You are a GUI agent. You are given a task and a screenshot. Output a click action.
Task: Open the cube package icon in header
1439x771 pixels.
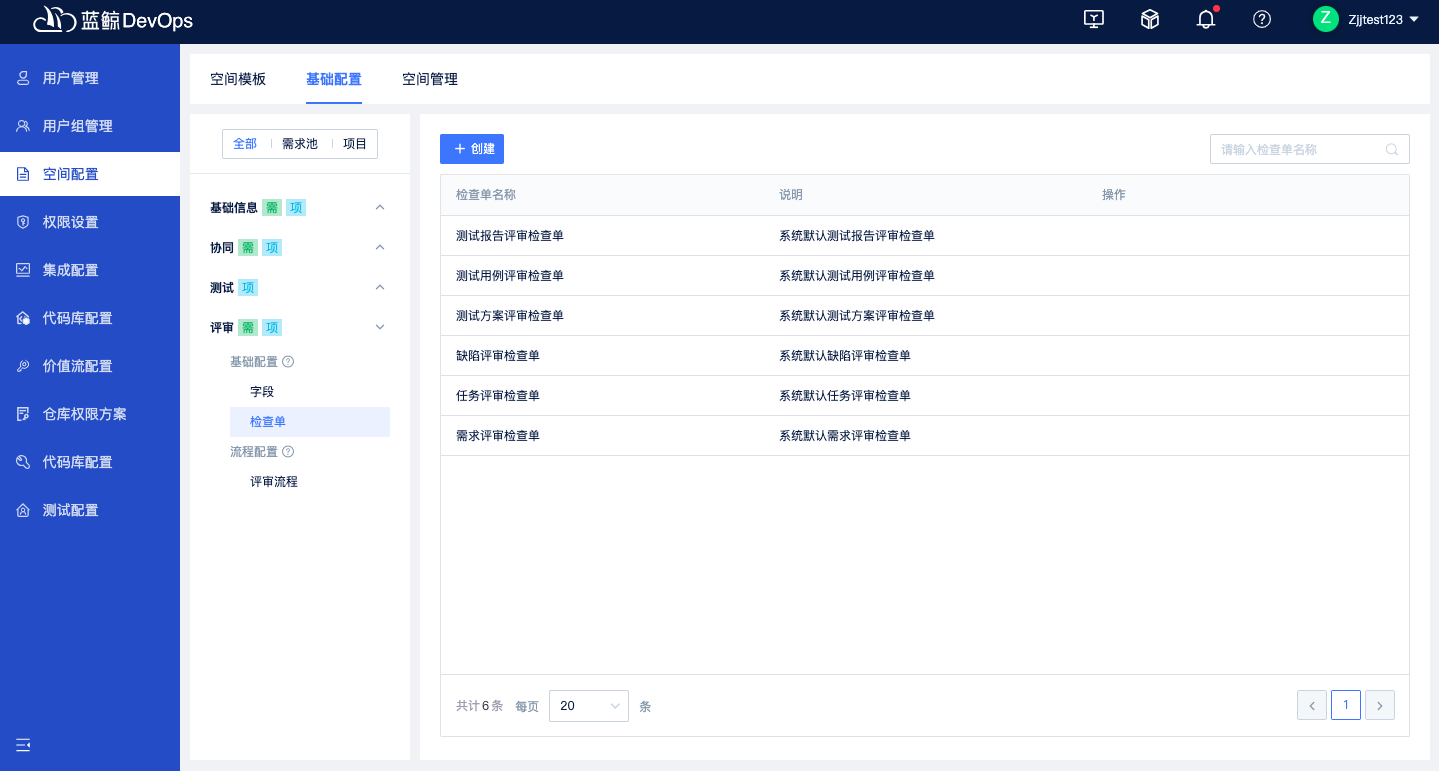1150,19
